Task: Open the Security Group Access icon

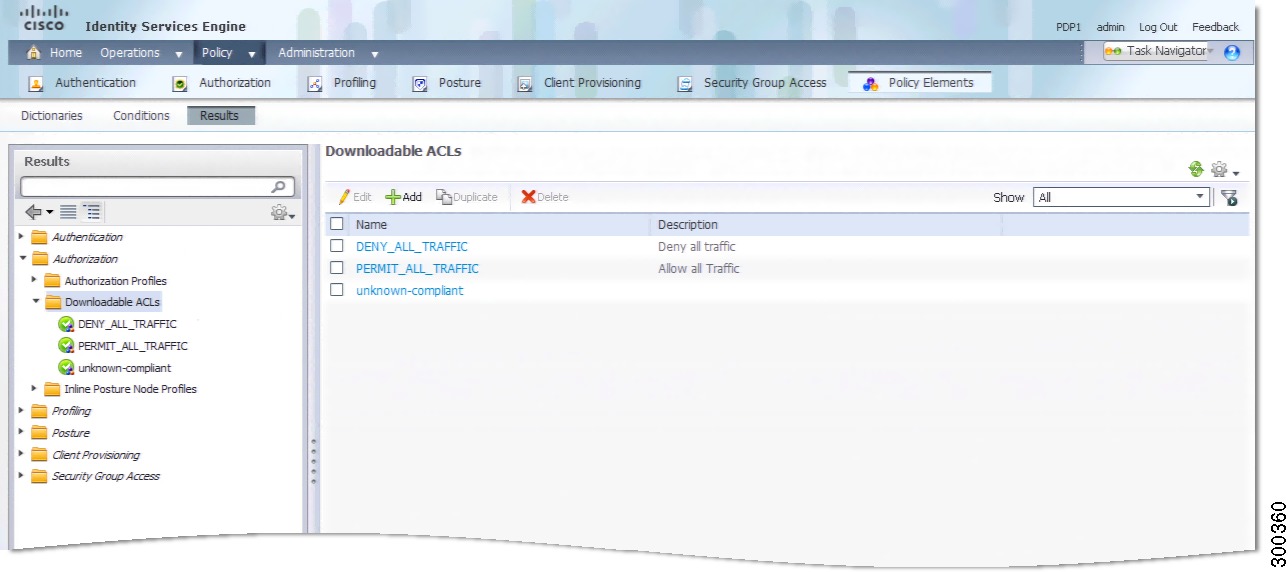Action: (685, 84)
